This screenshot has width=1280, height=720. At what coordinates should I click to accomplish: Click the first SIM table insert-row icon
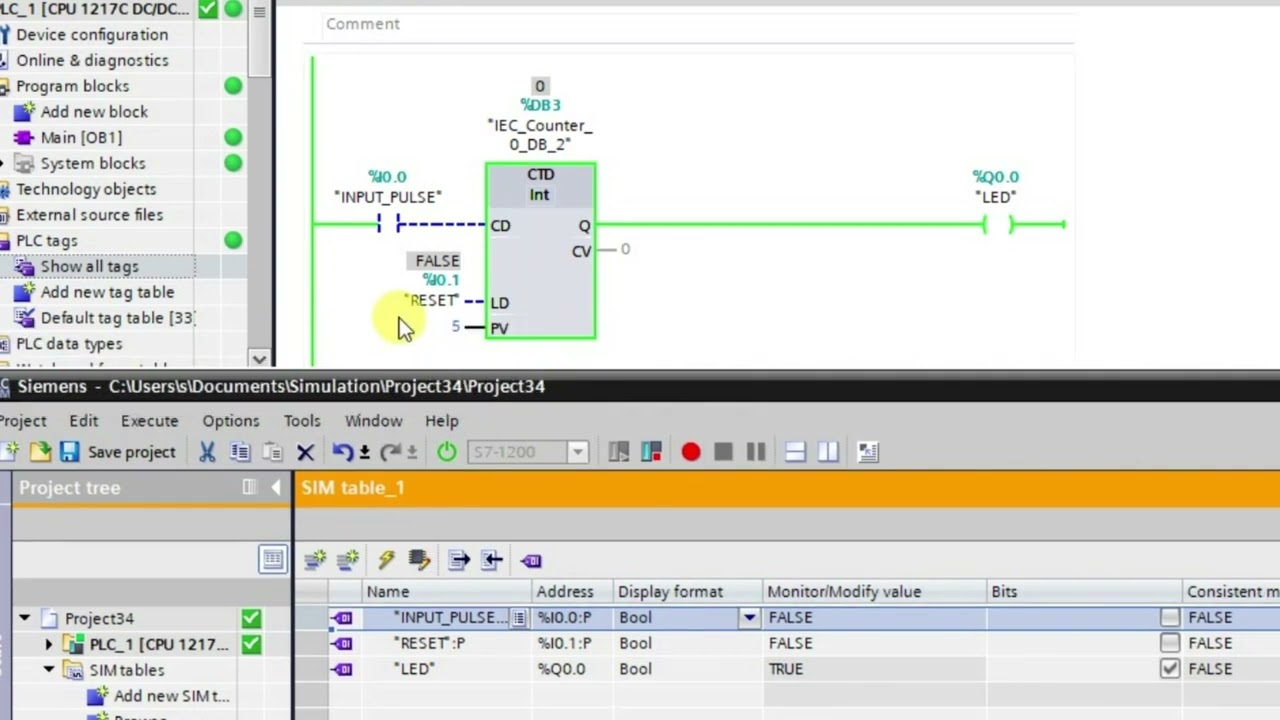coord(315,560)
